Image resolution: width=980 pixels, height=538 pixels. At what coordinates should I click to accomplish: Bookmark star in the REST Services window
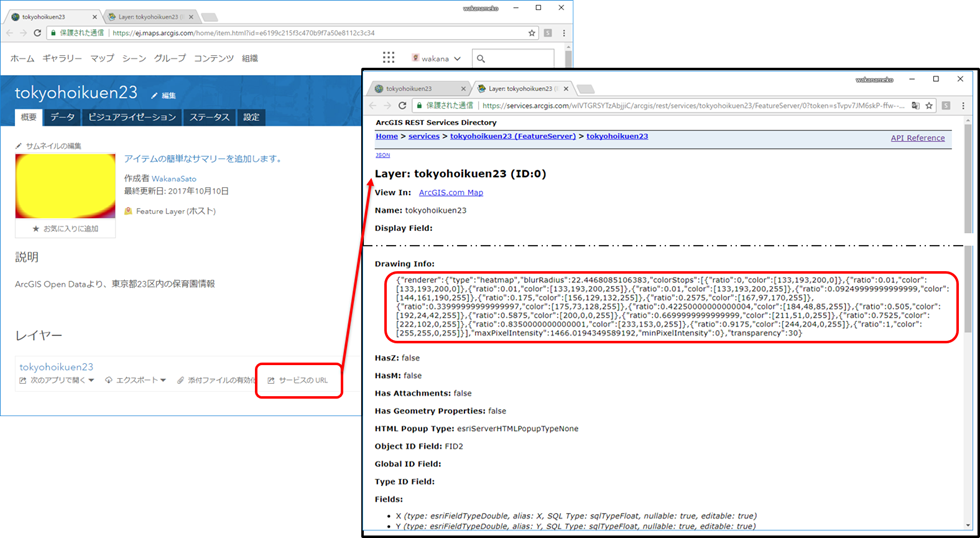[929, 106]
